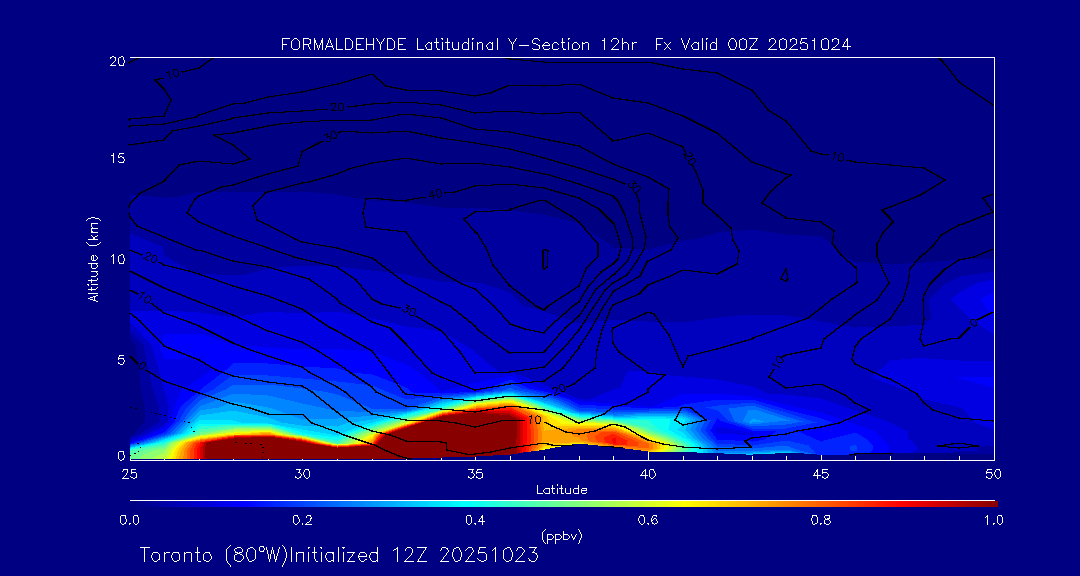Click the dark red plume near latitude 35
1080x576 pixels.
(470, 435)
